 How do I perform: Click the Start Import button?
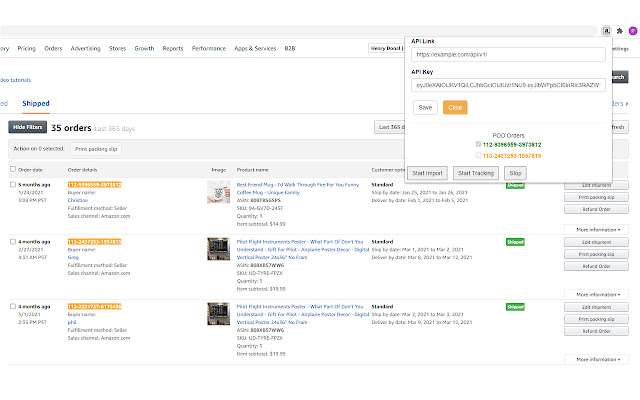427,173
